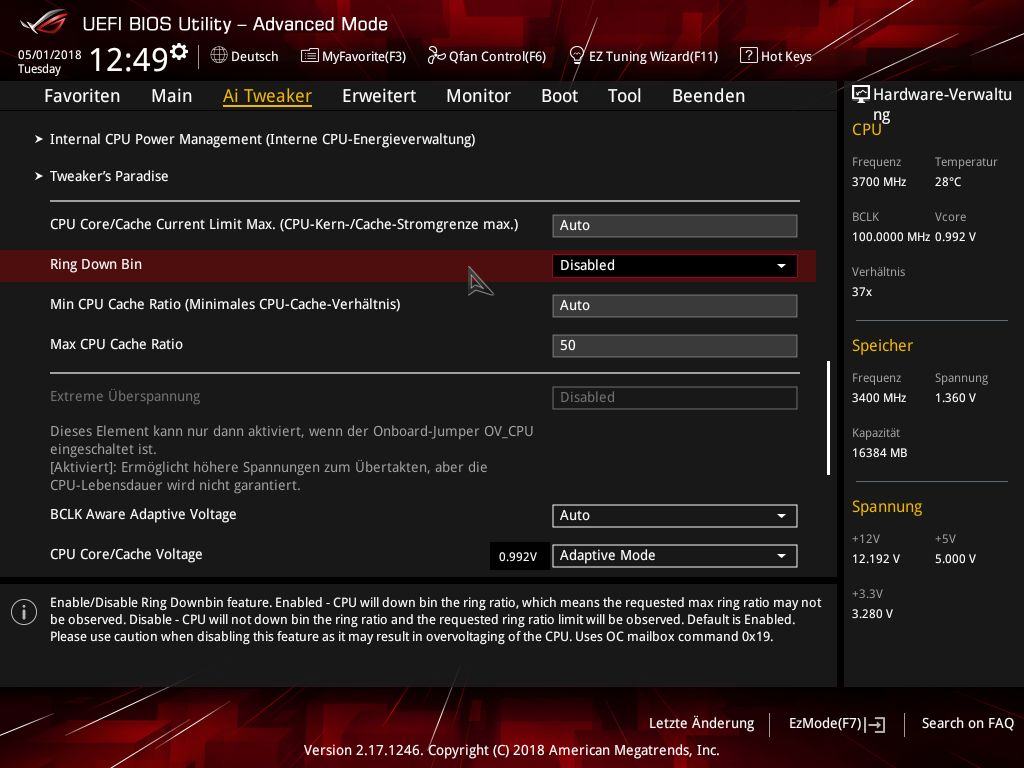Open the Beenden tab
This screenshot has height=768, width=1024.
pyautogui.click(x=709, y=96)
